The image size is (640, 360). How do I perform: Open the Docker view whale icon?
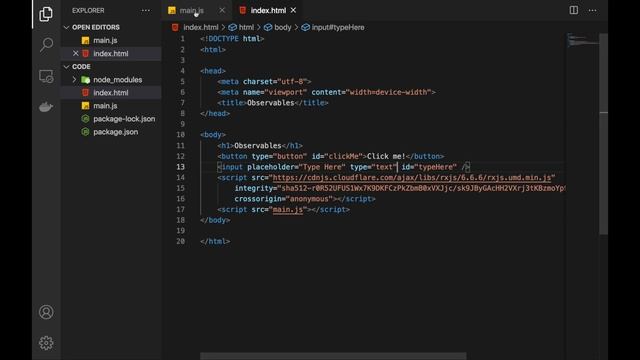coord(46,107)
